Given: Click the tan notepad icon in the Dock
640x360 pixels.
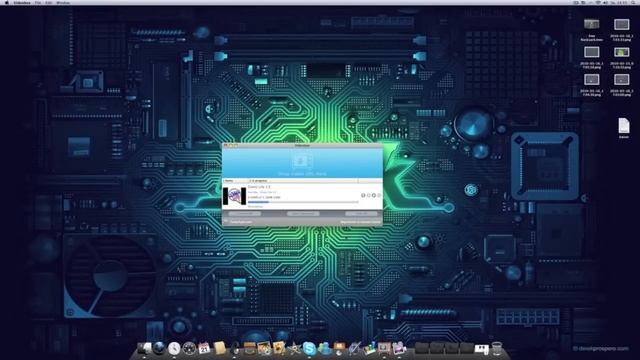Looking at the screenshot, I should (x=219, y=348).
